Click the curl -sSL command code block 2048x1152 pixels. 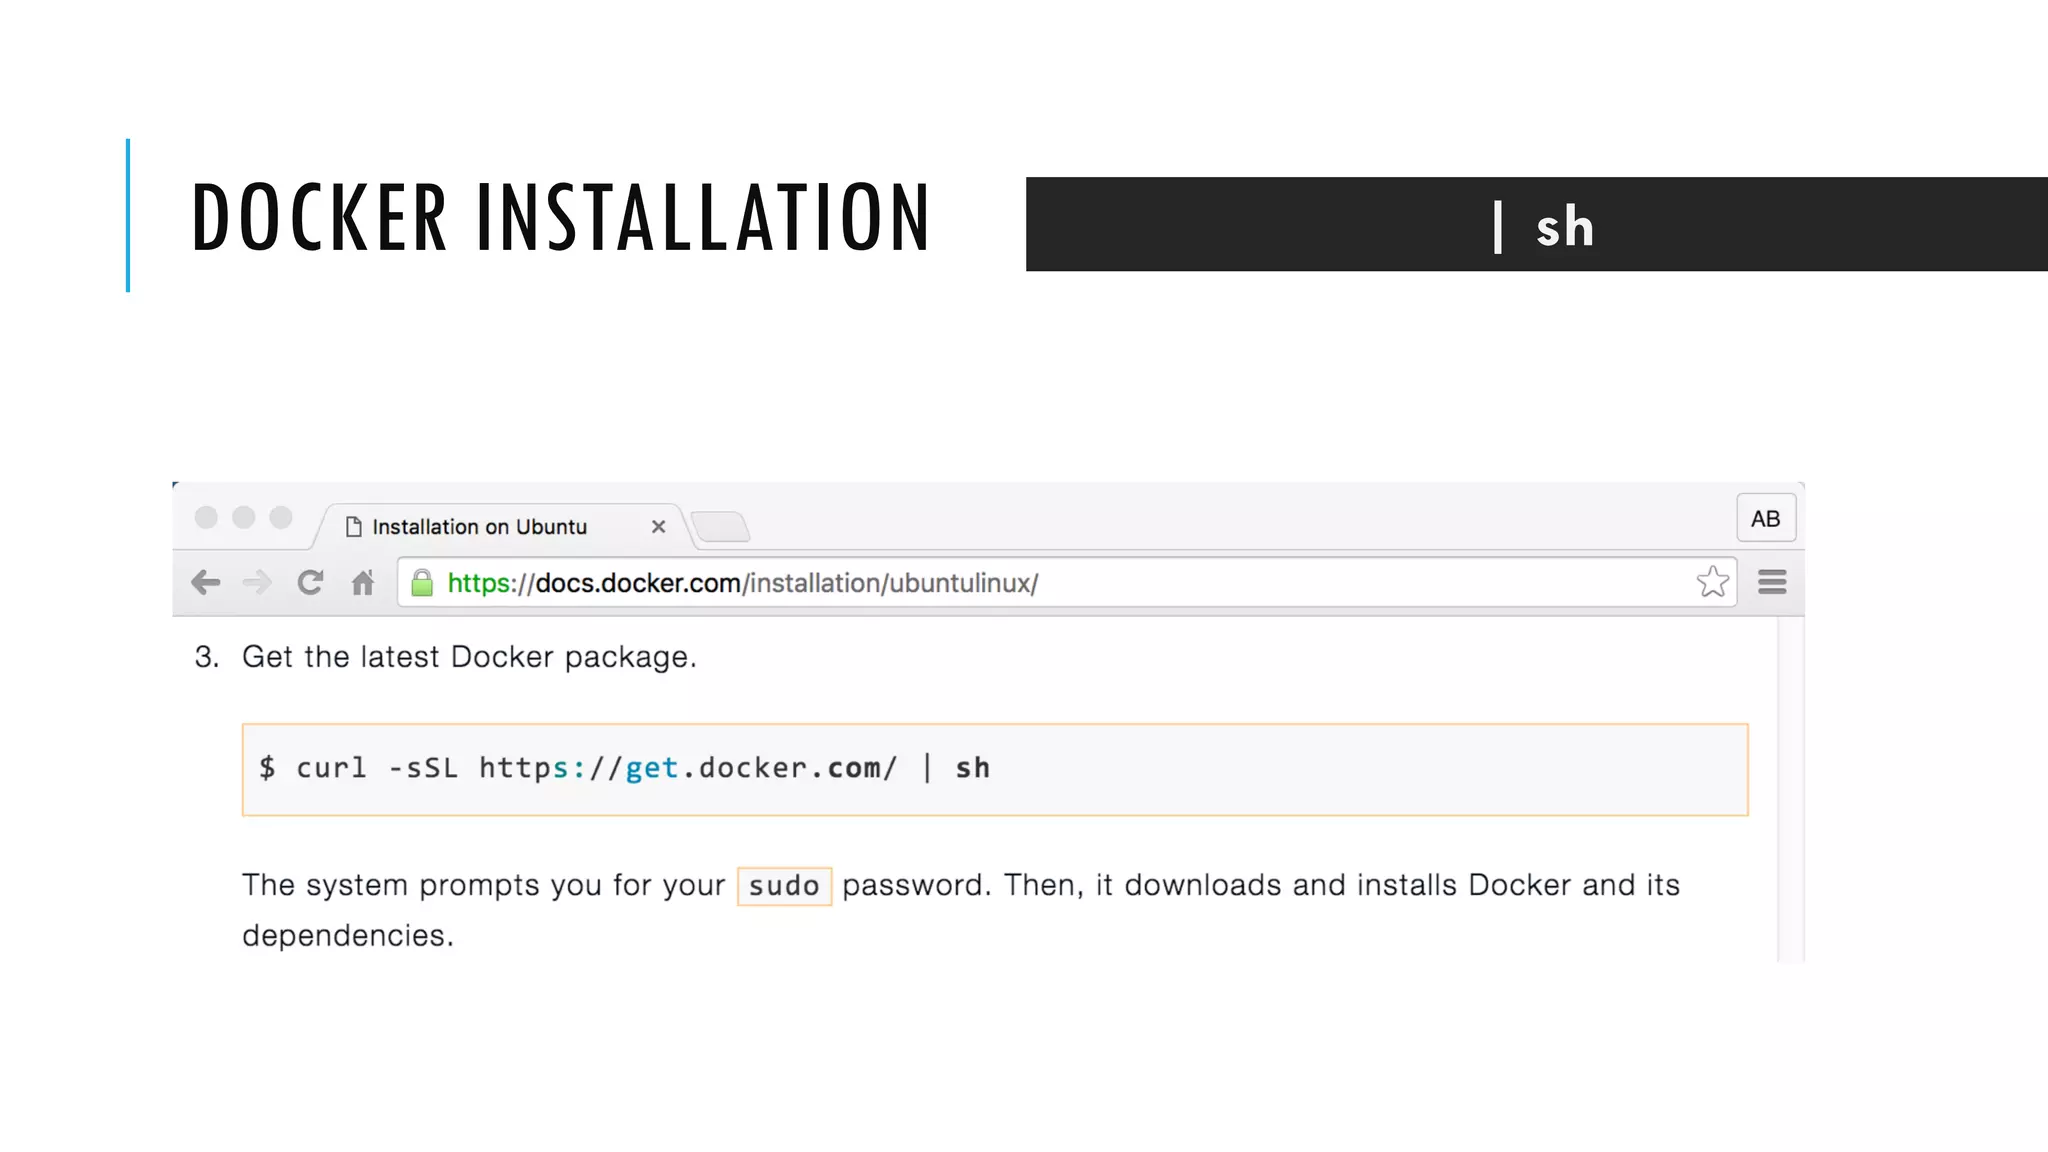[x=995, y=769]
